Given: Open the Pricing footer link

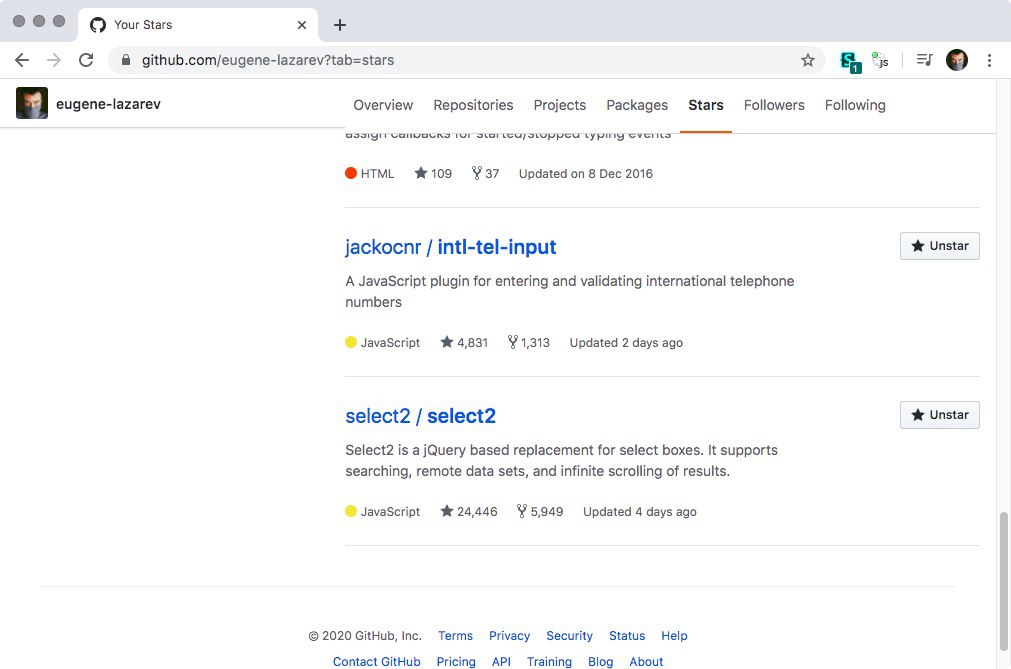Looking at the screenshot, I should click(456, 661).
